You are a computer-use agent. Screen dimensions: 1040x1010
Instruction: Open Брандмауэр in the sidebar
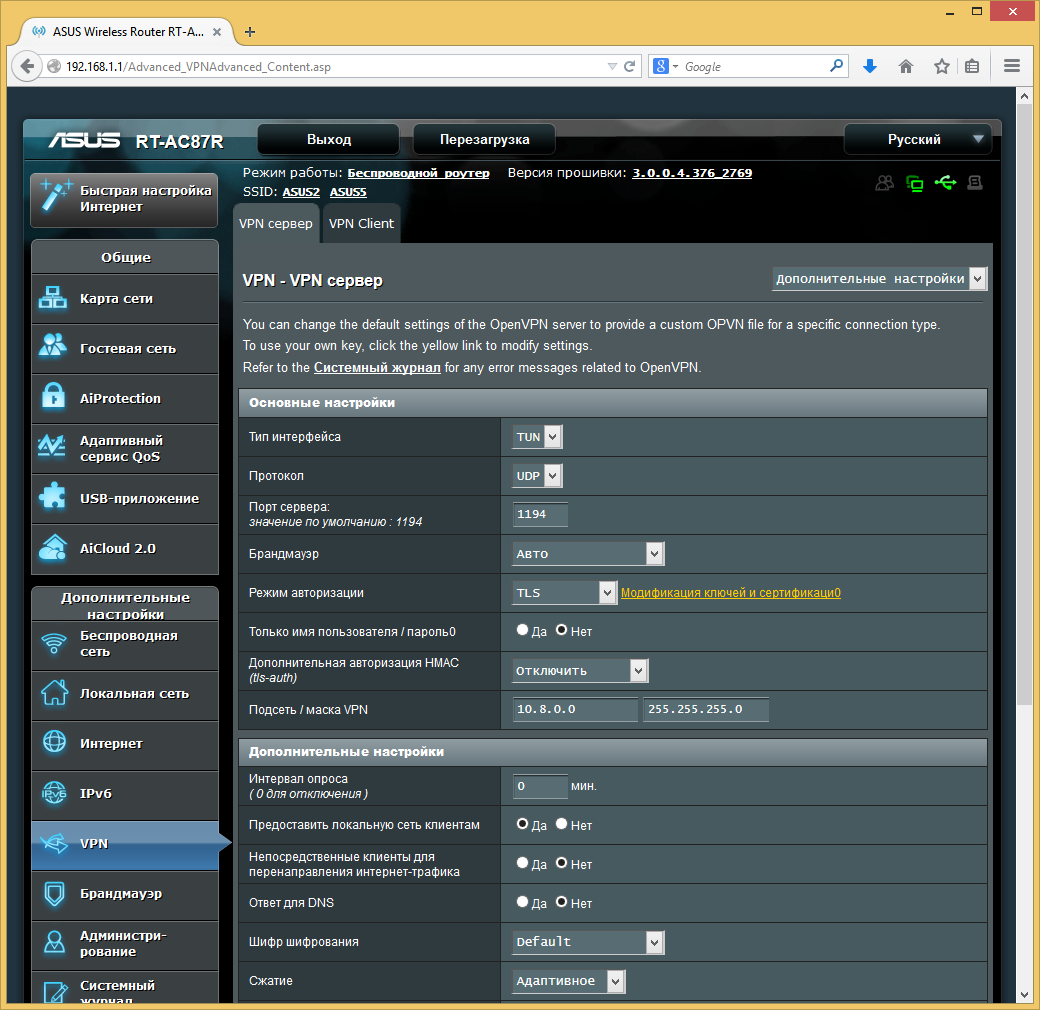[125, 894]
